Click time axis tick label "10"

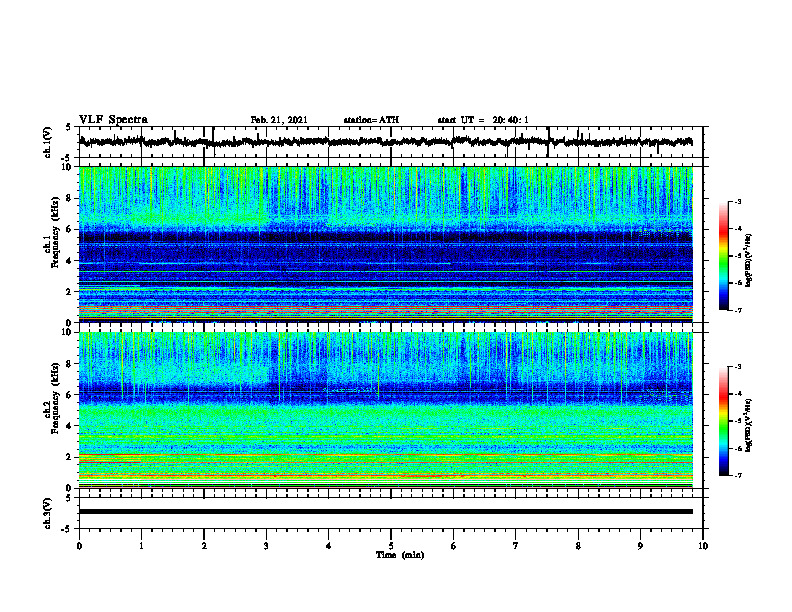click(x=703, y=546)
